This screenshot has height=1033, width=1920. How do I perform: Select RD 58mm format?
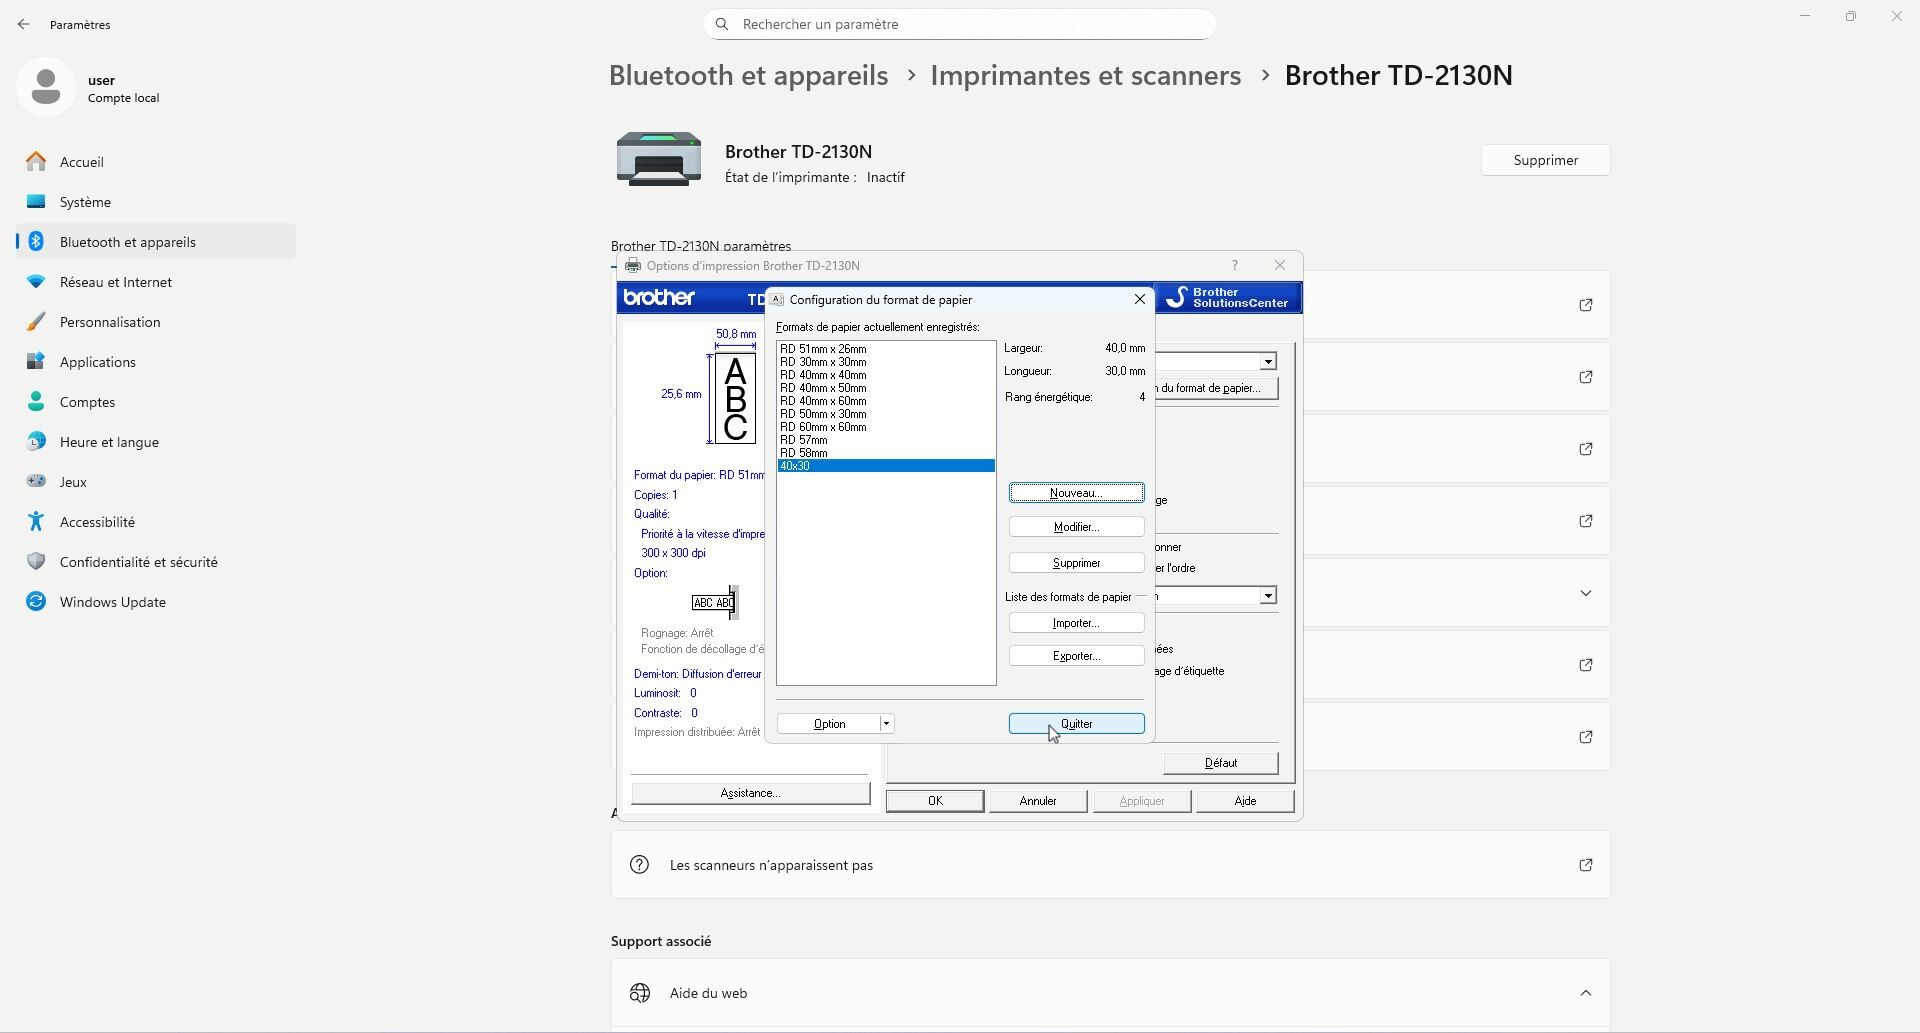(886, 453)
